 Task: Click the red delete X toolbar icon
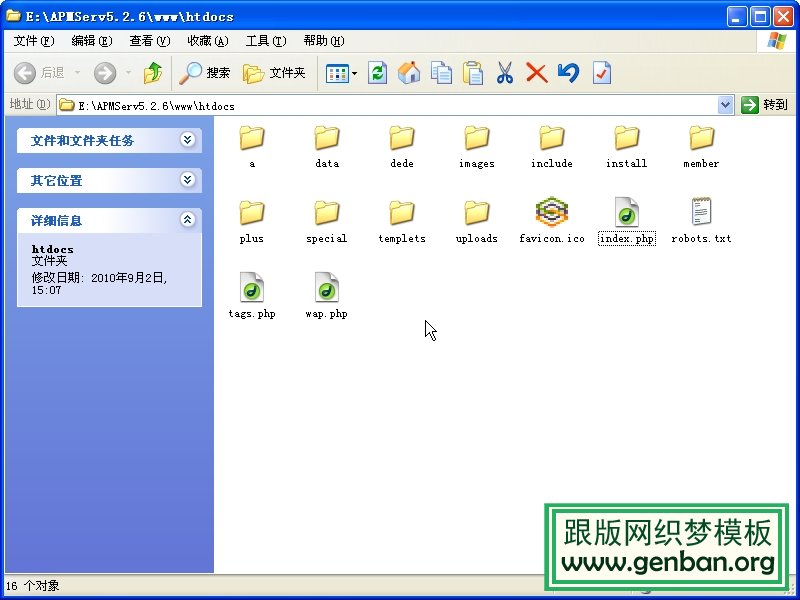click(535, 72)
